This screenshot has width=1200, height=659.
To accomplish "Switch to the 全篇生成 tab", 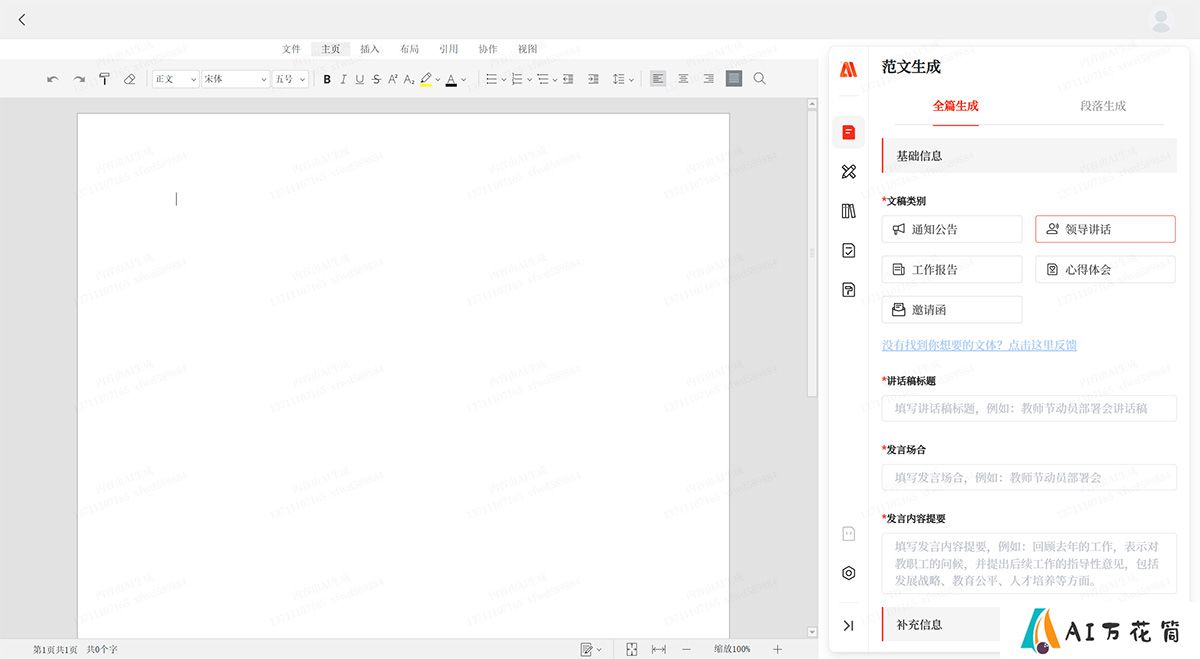I will (x=955, y=106).
